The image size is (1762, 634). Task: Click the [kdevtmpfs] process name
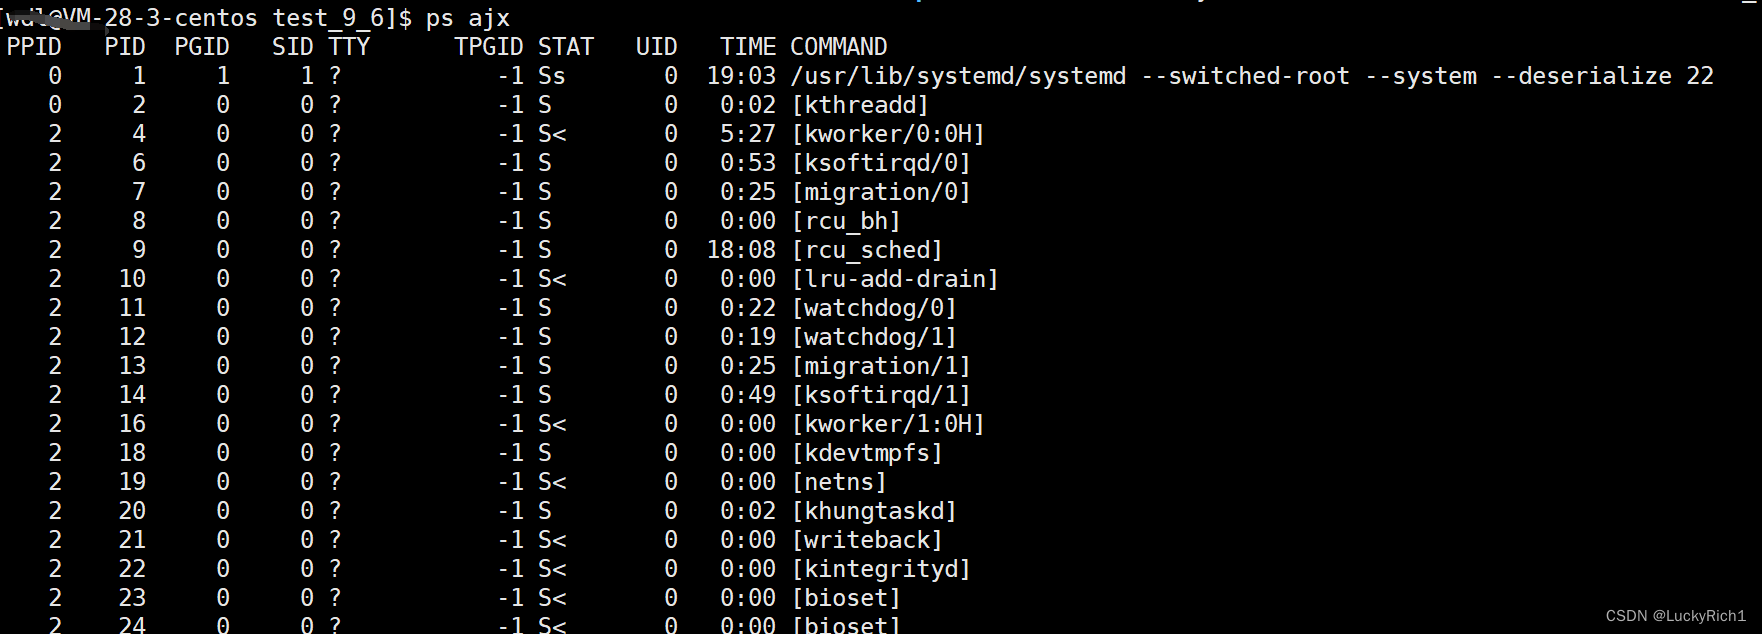(x=867, y=453)
